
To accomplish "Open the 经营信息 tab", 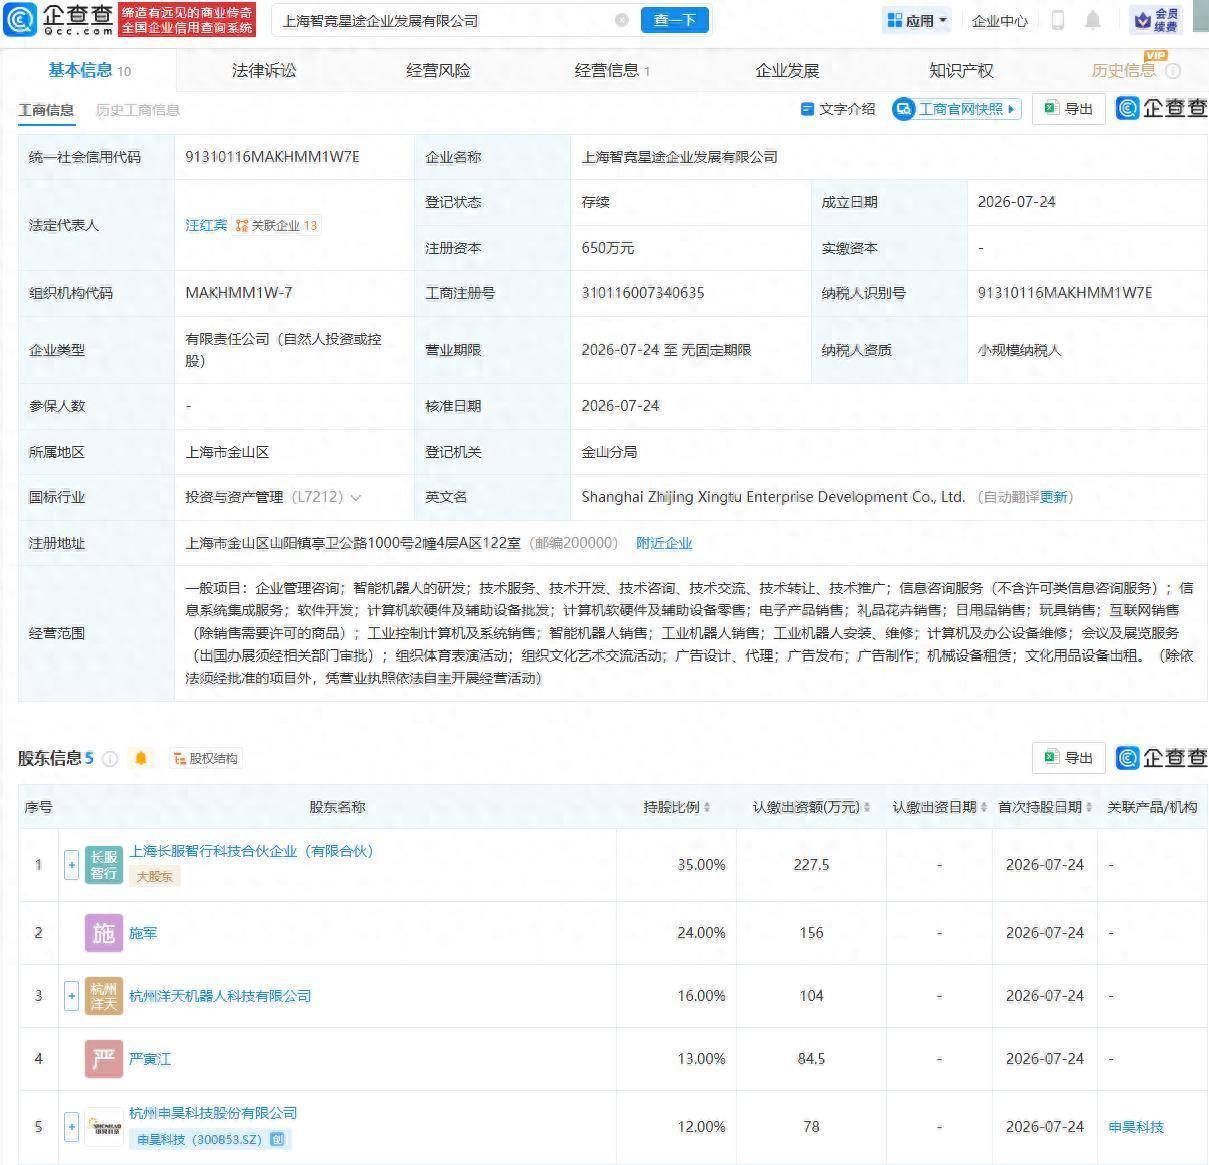I will [x=612, y=70].
